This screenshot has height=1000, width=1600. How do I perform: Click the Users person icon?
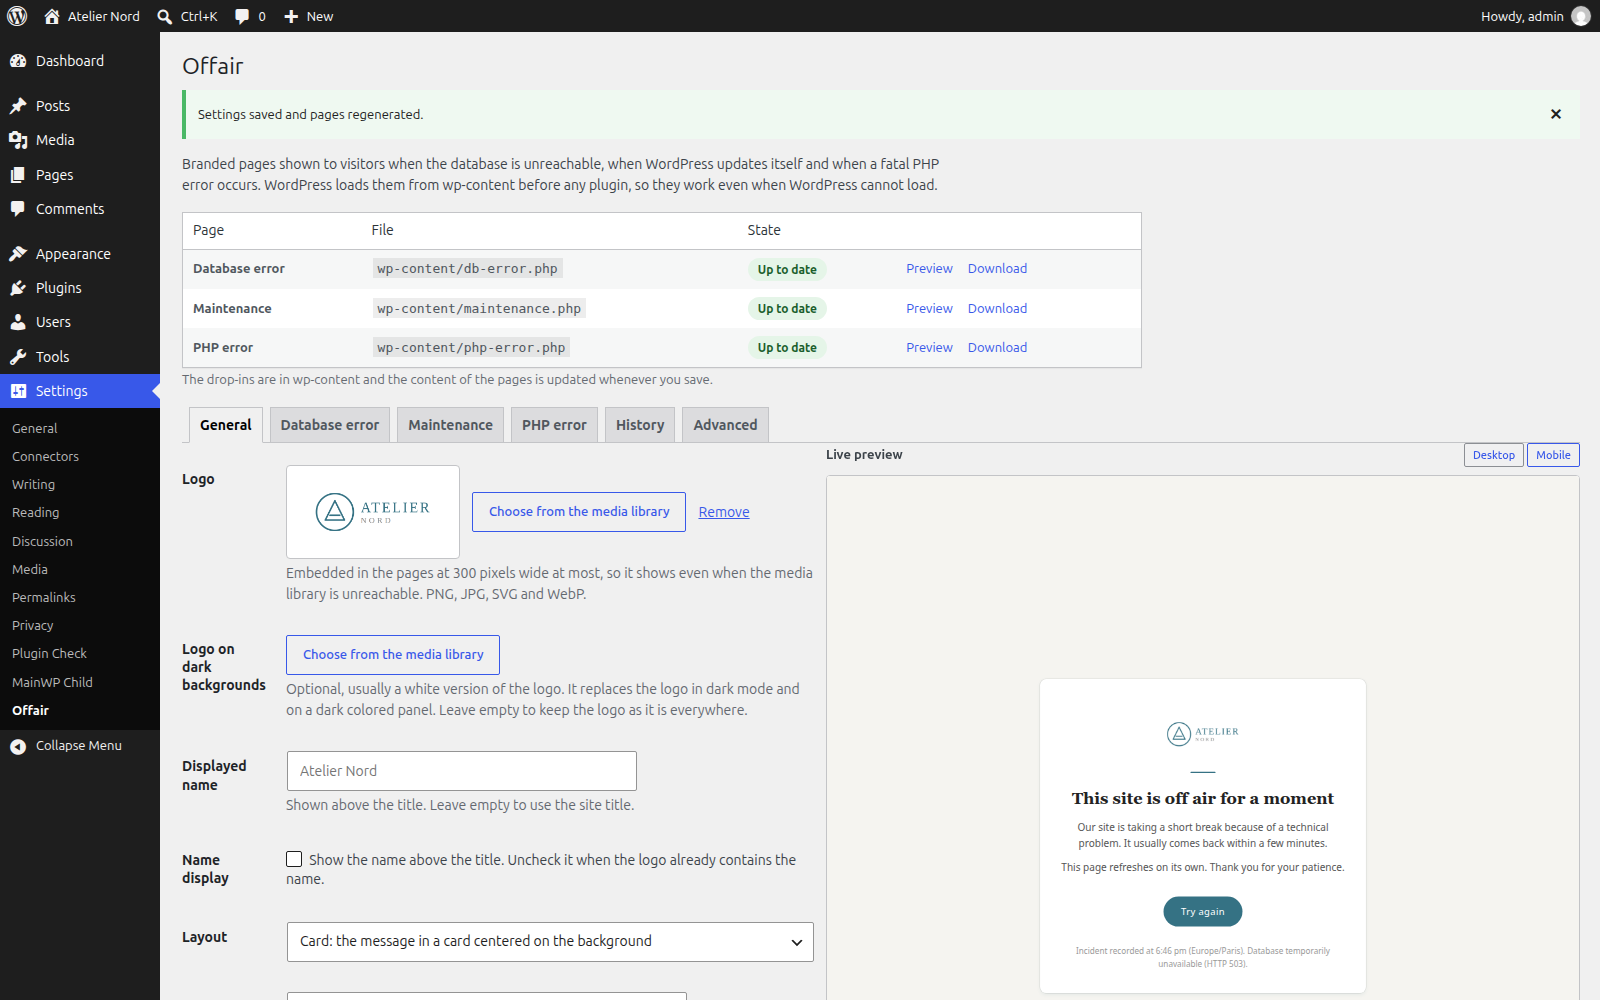click(18, 322)
